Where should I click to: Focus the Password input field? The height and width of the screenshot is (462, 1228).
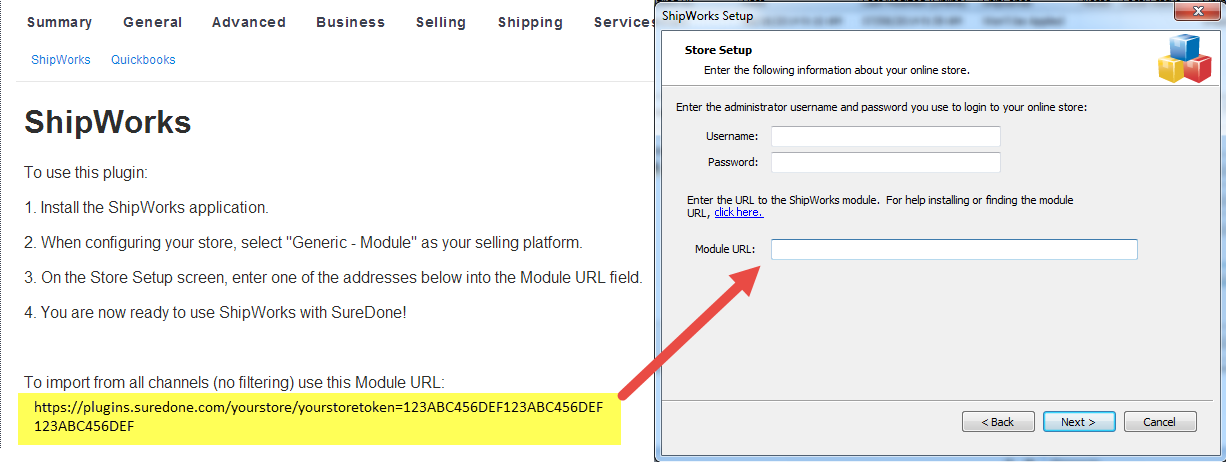885,162
